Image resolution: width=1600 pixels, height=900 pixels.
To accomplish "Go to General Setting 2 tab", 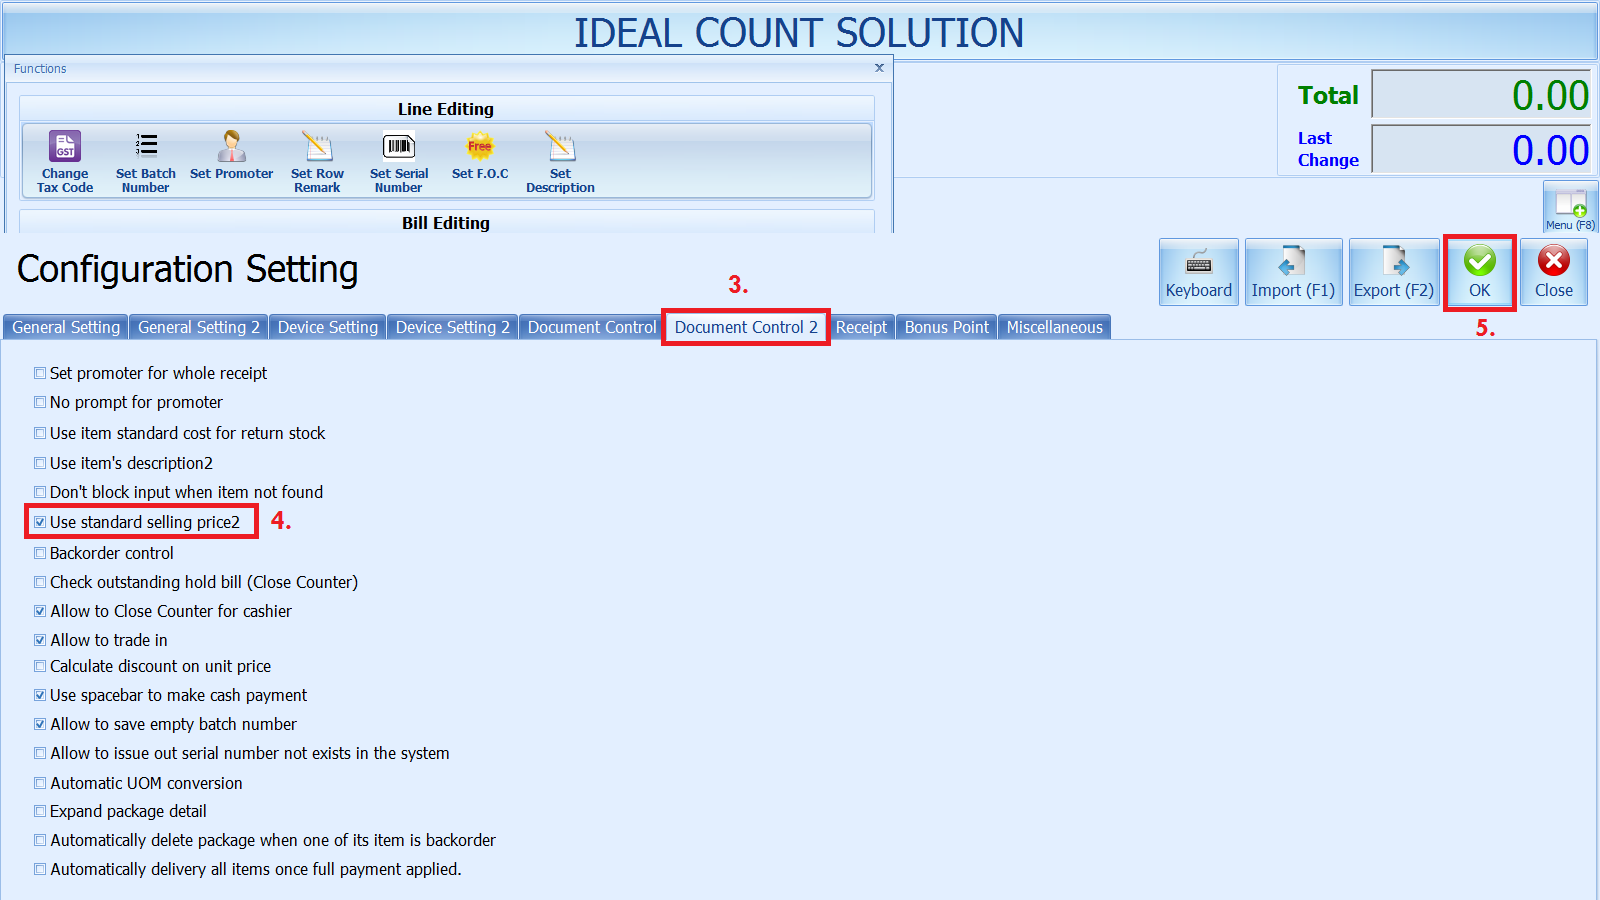I will 198,327.
